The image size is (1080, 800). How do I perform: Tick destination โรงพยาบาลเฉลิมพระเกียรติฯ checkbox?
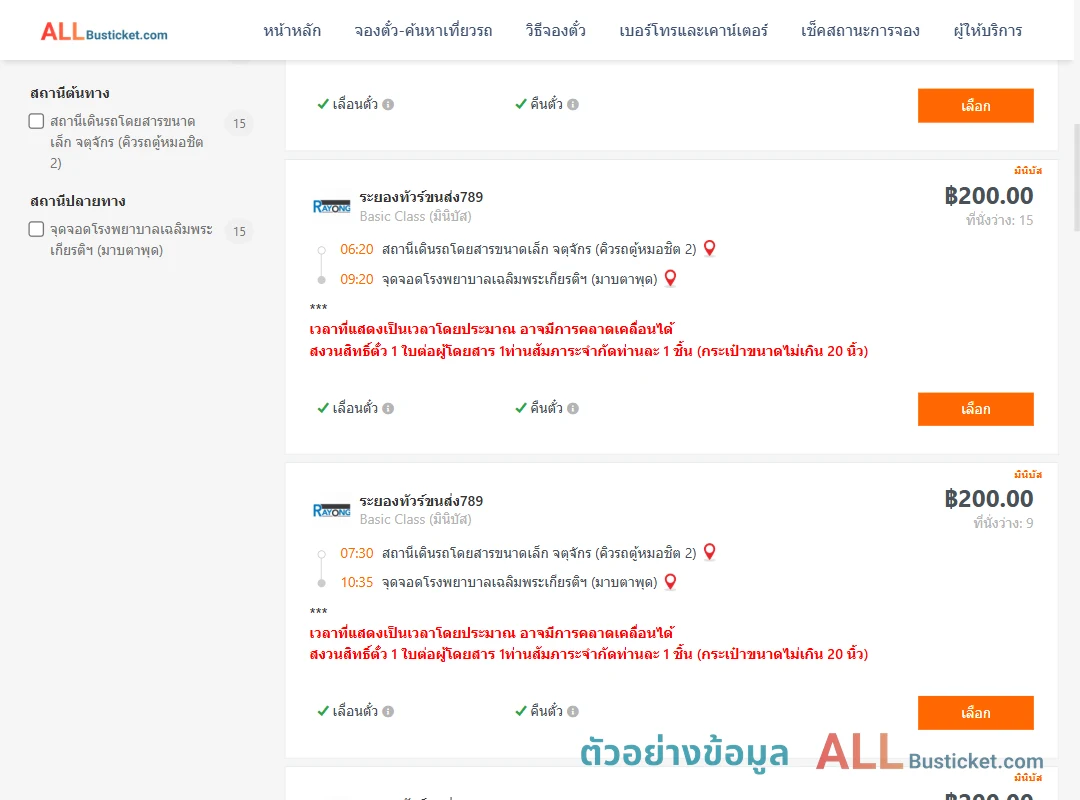click(x=37, y=229)
